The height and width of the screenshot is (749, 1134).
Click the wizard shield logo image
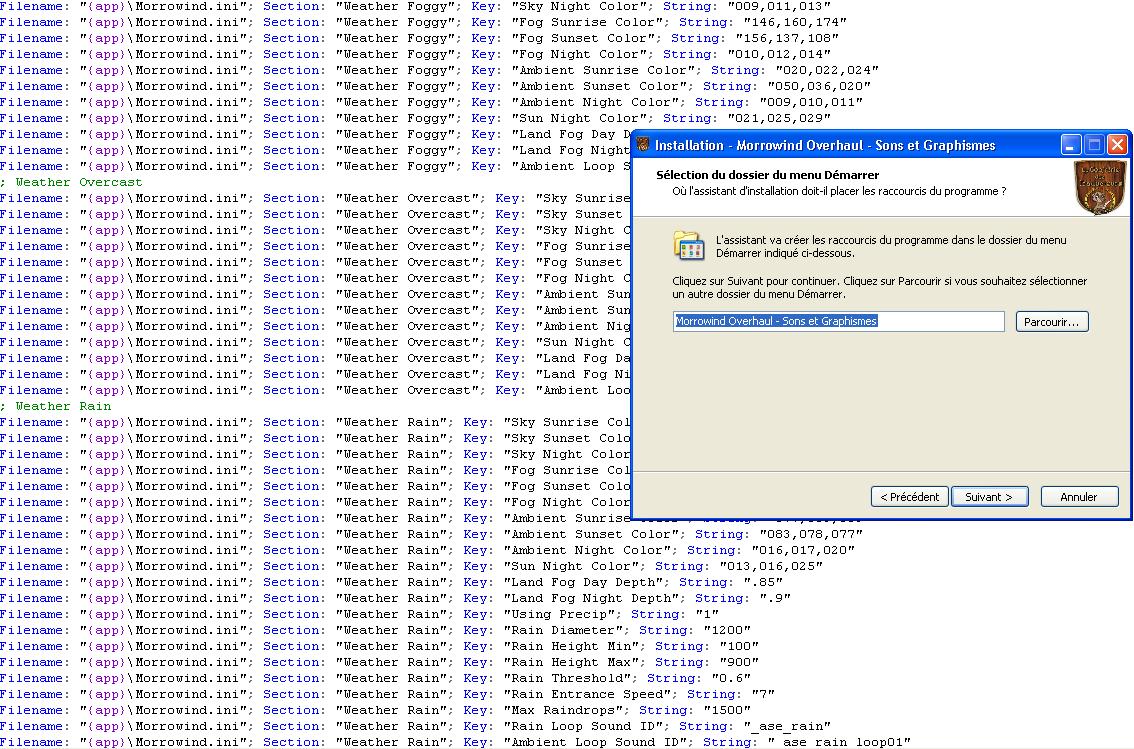(1100, 188)
